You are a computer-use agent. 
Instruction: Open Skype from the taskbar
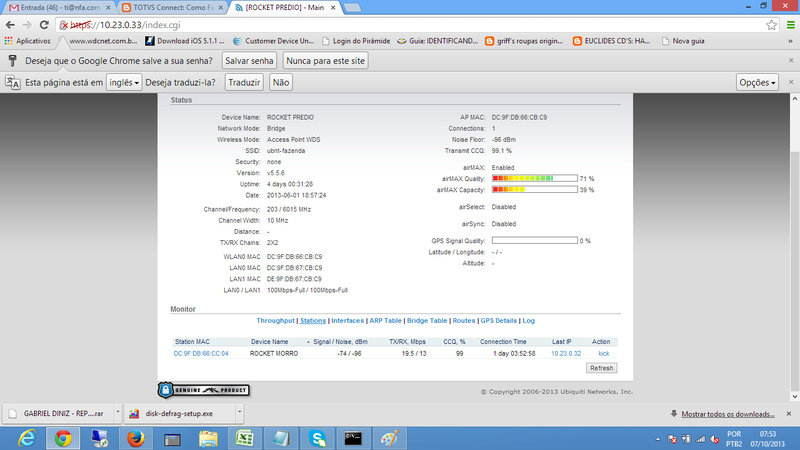pos(317,438)
